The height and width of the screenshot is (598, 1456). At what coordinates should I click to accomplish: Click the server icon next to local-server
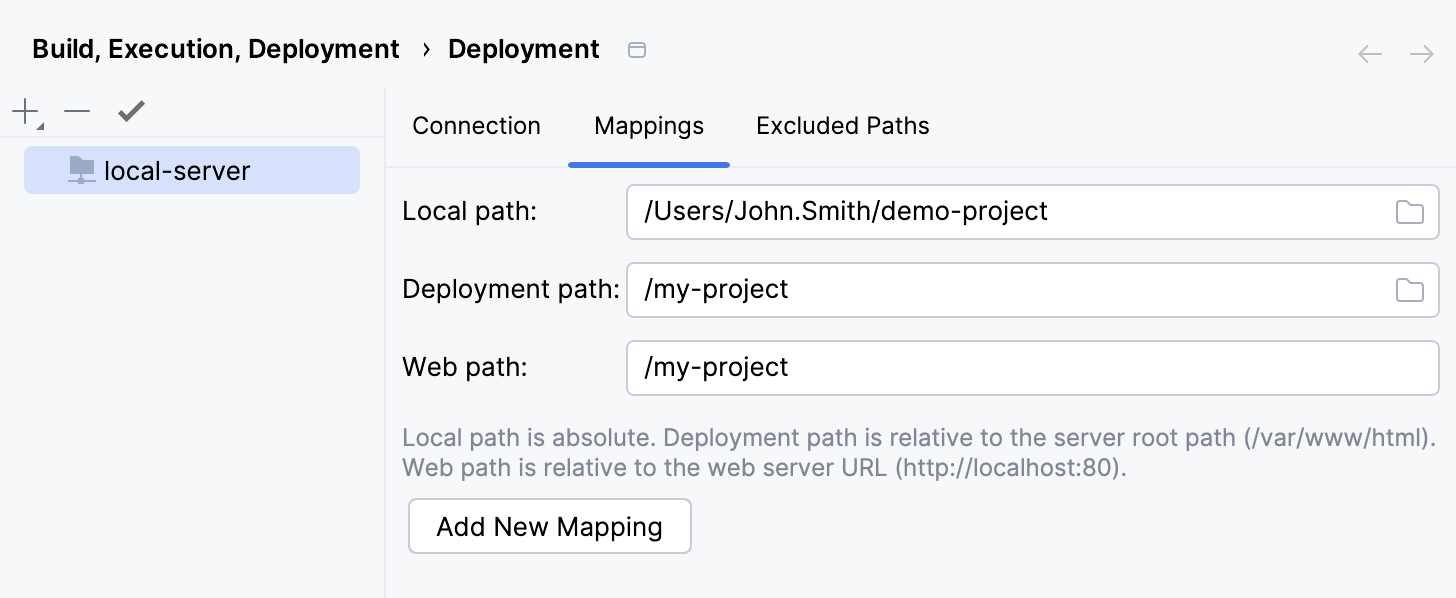pos(81,170)
